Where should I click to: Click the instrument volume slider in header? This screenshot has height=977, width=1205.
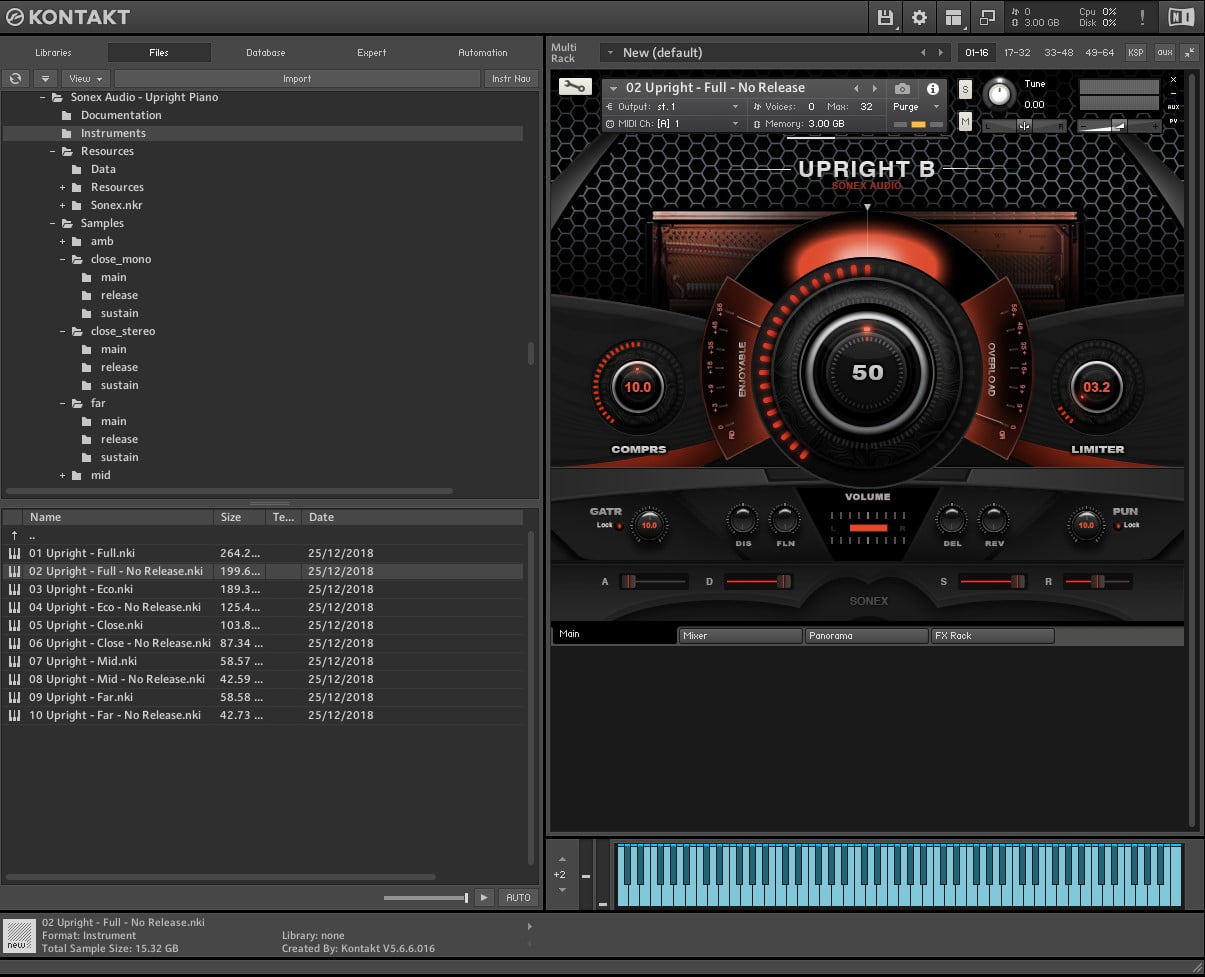point(1120,126)
